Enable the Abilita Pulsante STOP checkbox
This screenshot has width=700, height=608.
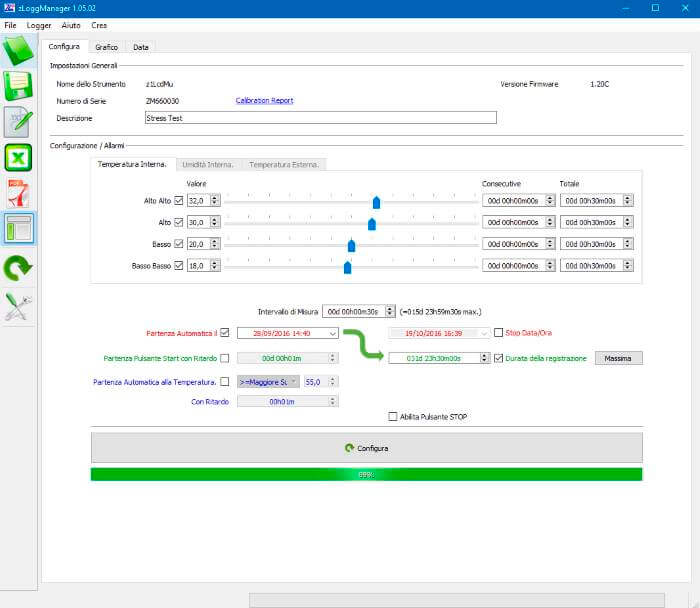point(392,417)
